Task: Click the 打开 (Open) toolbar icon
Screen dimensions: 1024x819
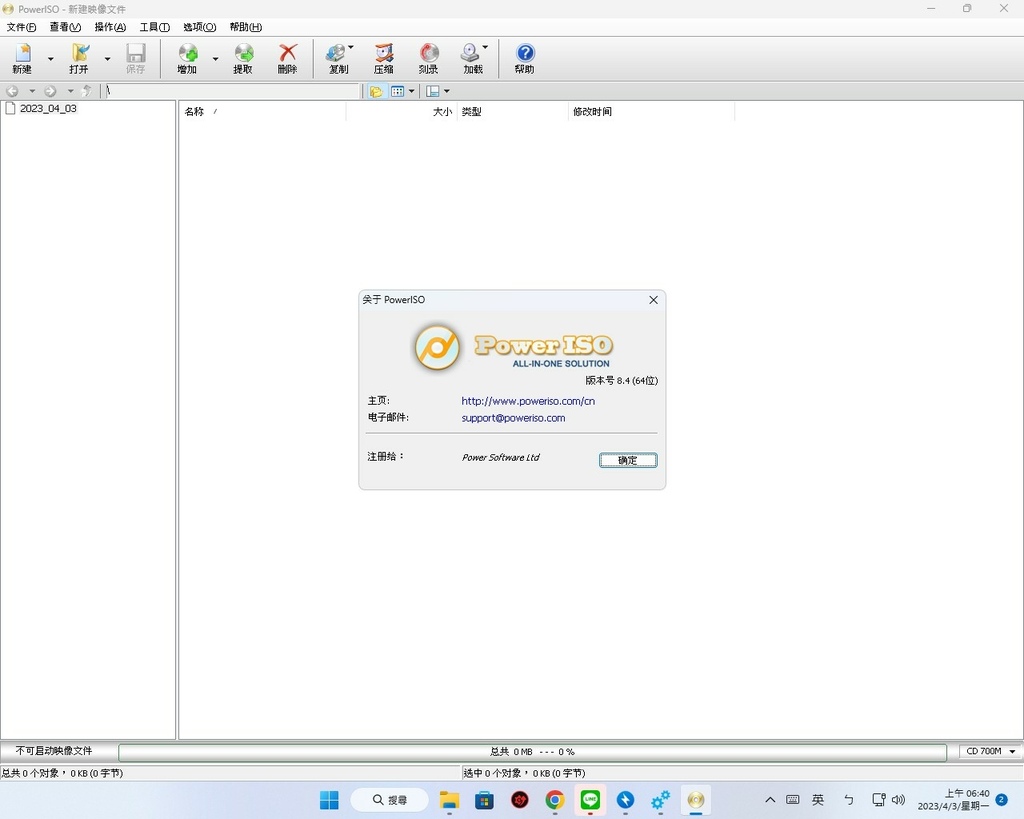Action: [x=79, y=58]
